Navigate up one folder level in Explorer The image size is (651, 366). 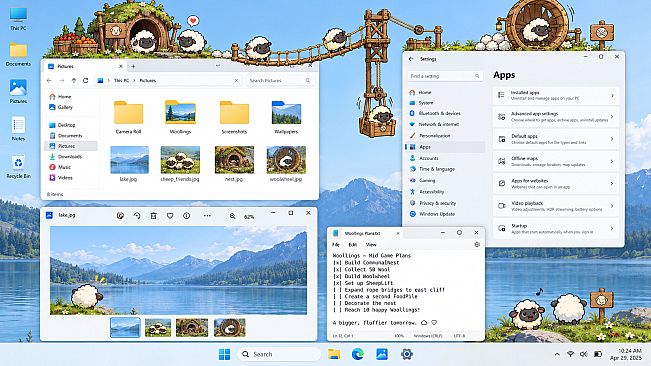[x=74, y=81]
